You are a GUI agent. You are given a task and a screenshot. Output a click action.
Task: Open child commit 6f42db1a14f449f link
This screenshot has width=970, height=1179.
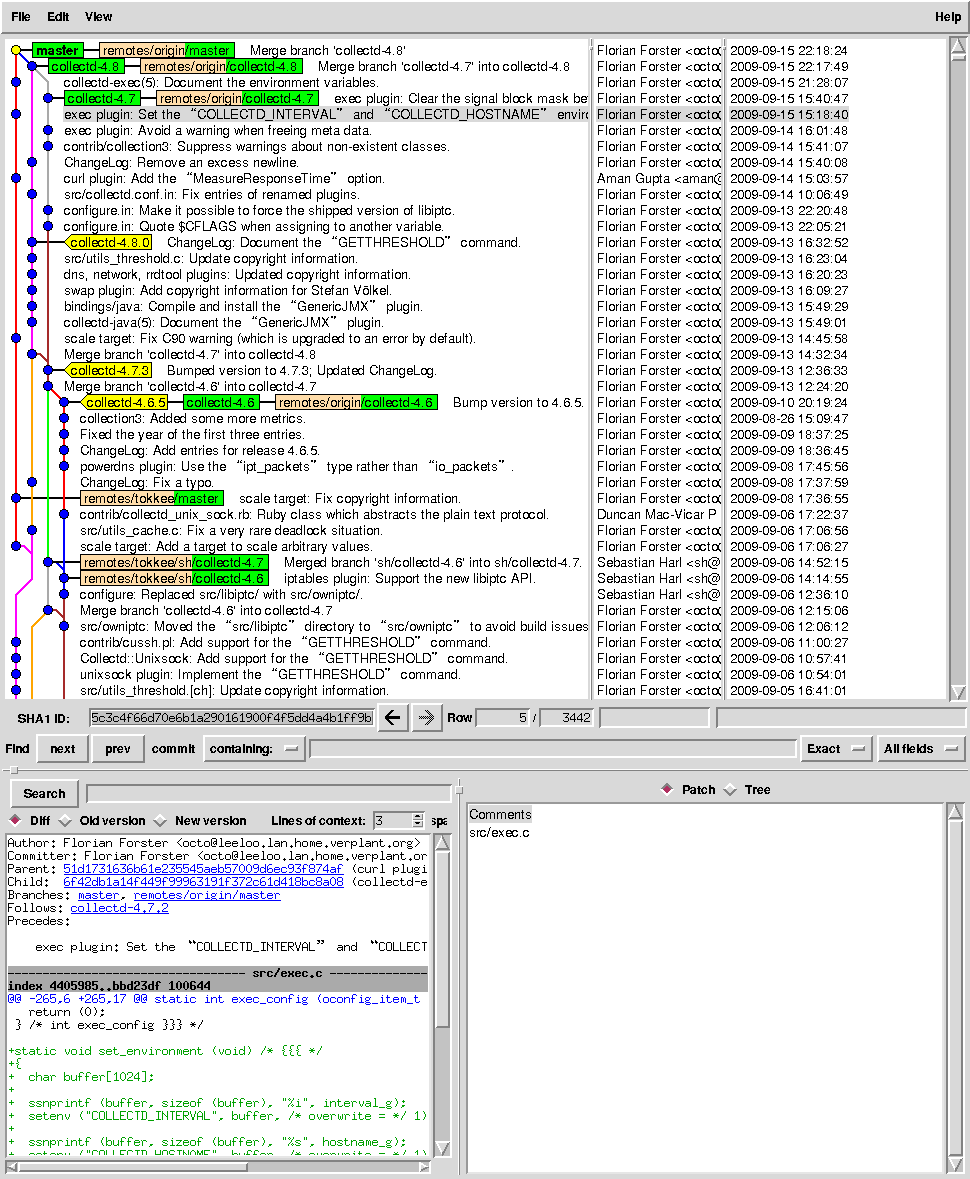click(203, 881)
